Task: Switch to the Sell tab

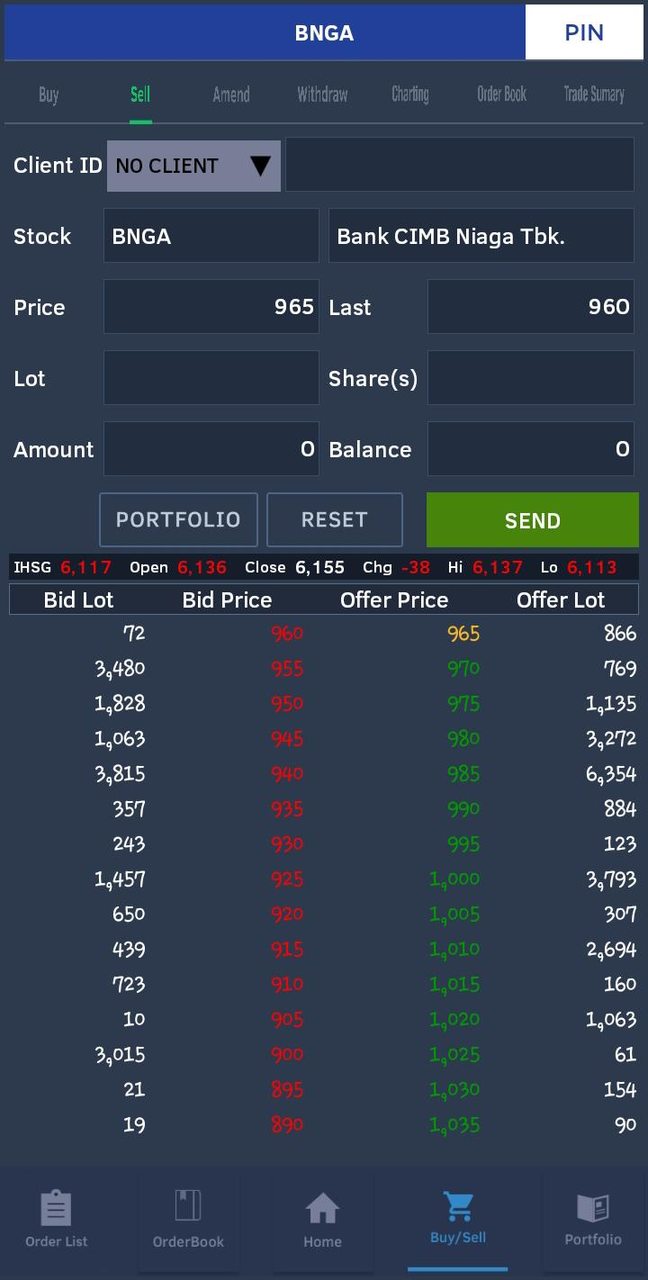Action: point(140,94)
